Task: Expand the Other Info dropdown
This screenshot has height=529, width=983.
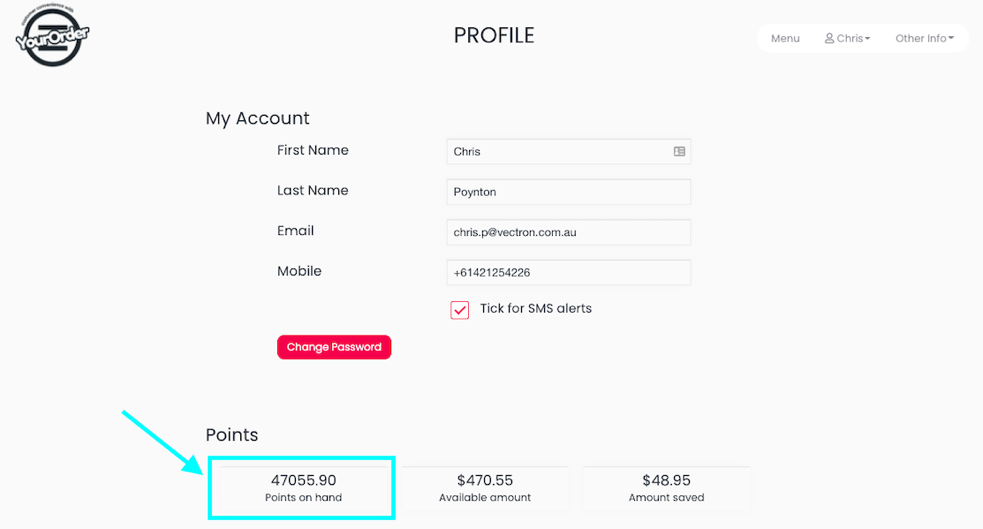Action: pyautogui.click(x=924, y=38)
